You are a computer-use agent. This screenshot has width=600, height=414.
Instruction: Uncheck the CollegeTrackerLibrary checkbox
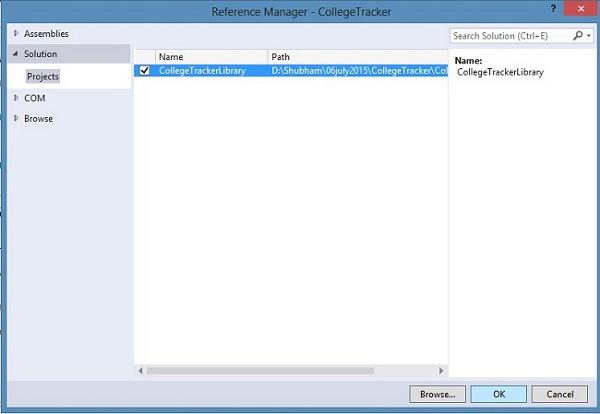click(x=144, y=70)
